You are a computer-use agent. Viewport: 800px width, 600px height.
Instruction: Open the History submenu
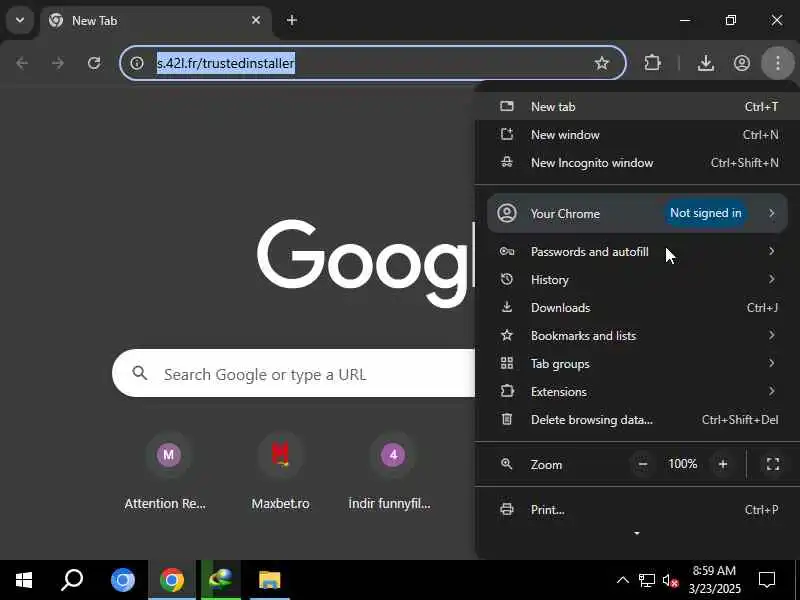[x=637, y=280]
